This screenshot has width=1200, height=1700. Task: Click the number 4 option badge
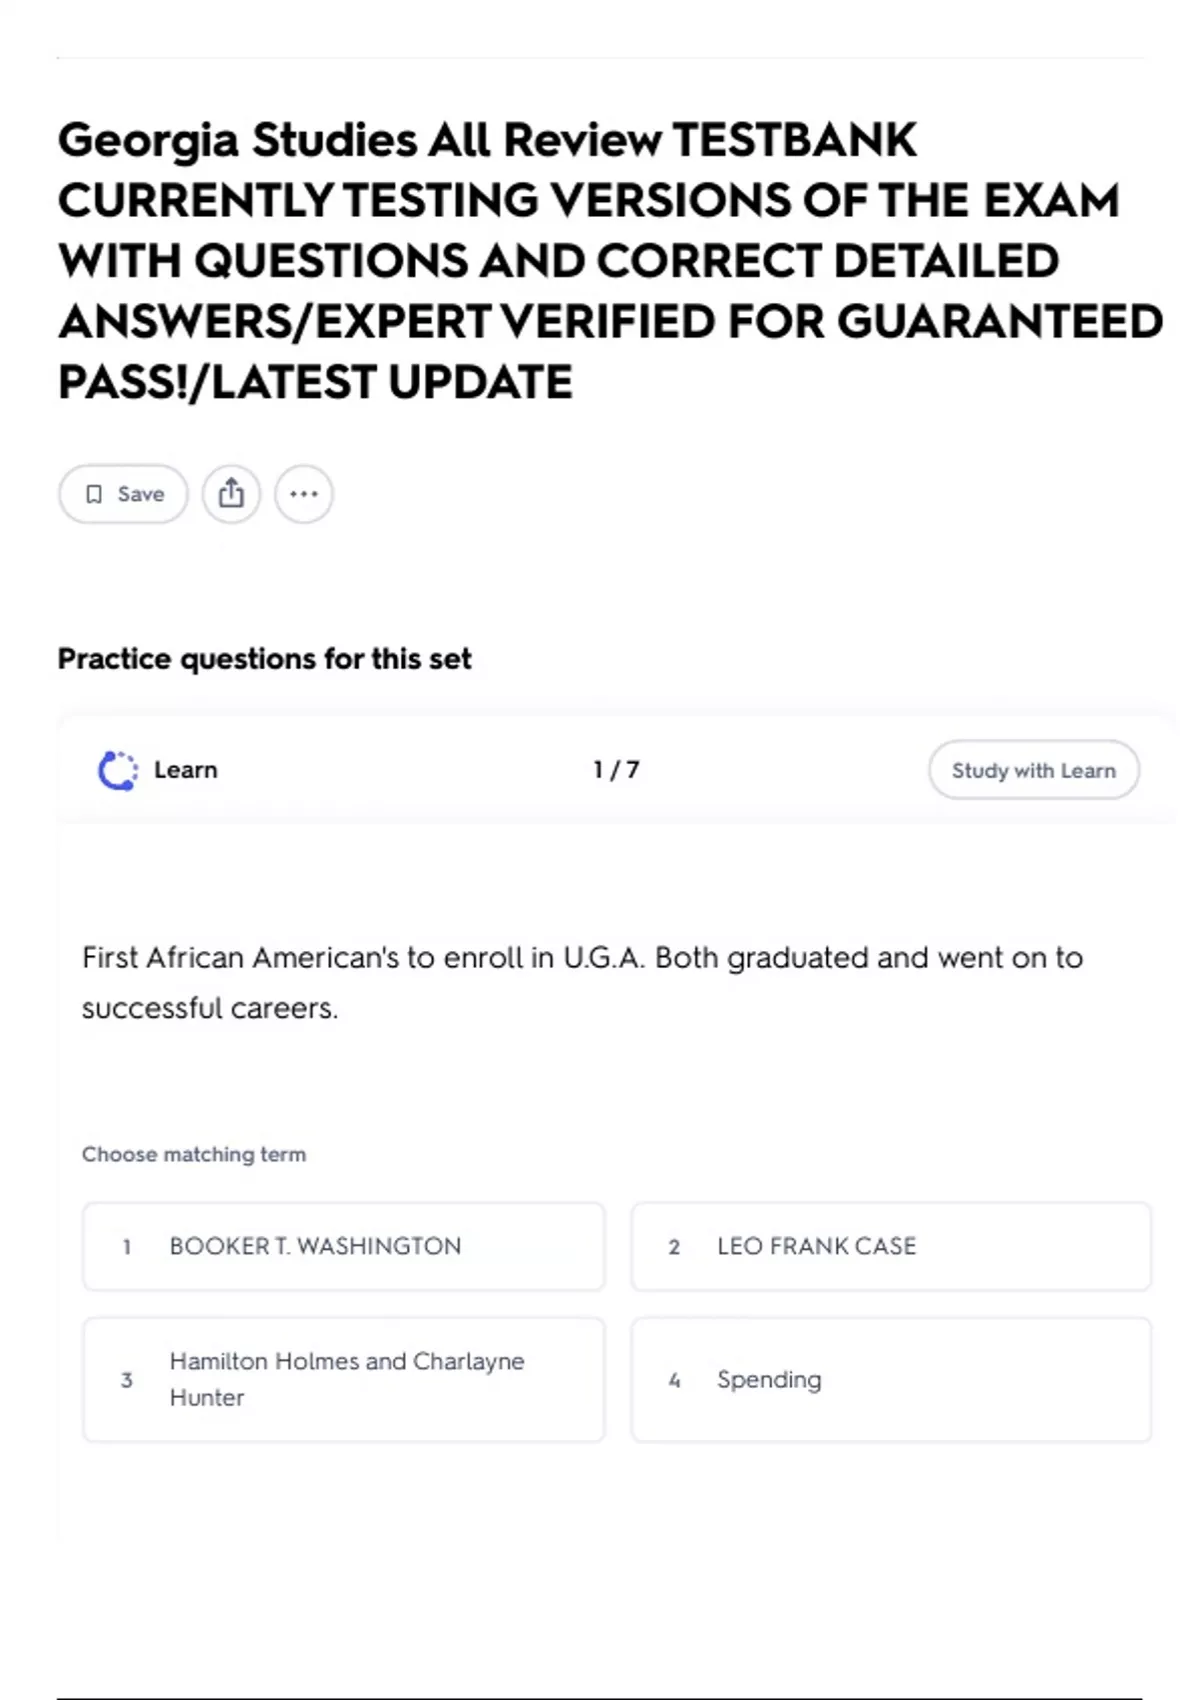pyautogui.click(x=674, y=1380)
